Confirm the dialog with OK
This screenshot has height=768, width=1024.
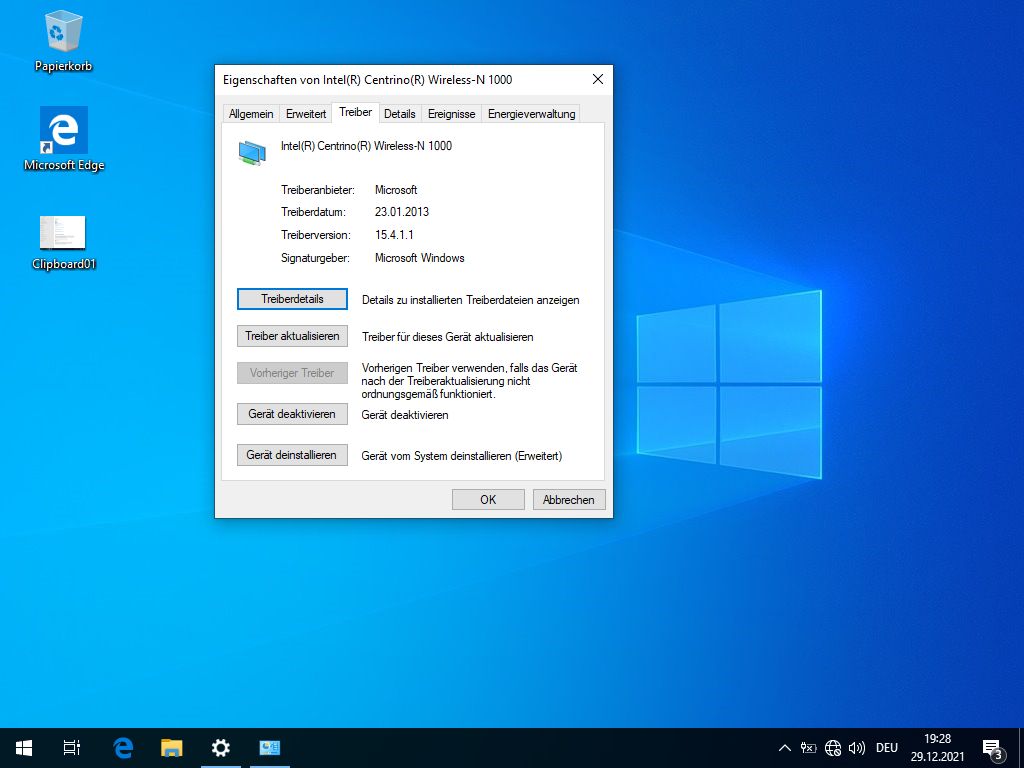(488, 500)
